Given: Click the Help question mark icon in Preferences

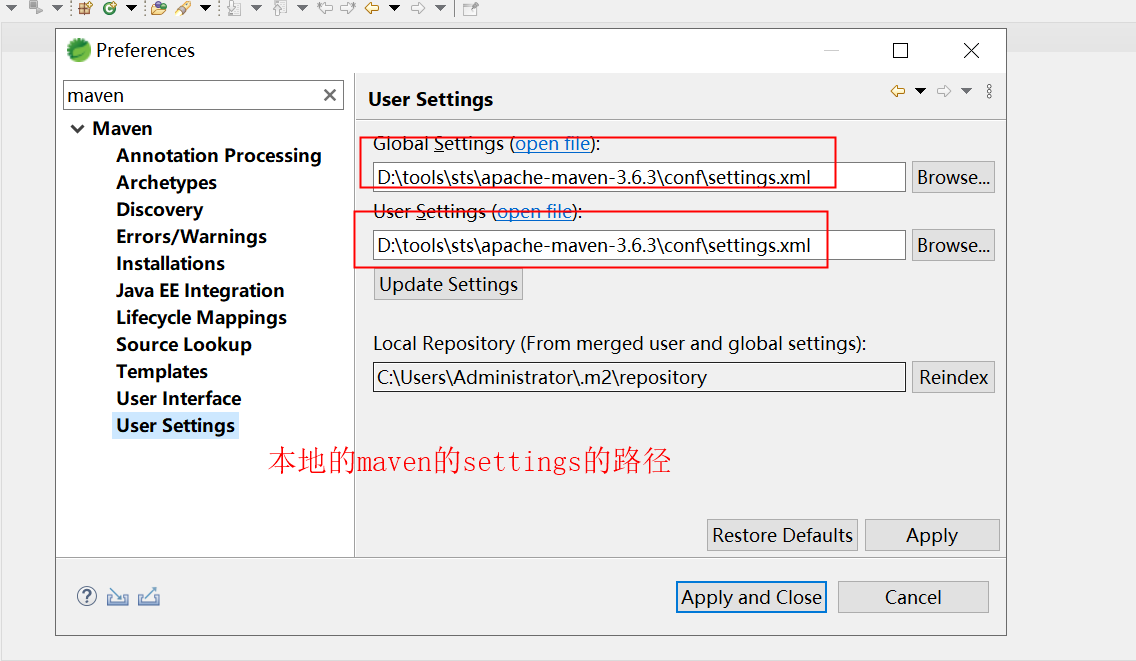Looking at the screenshot, I should (x=86, y=596).
